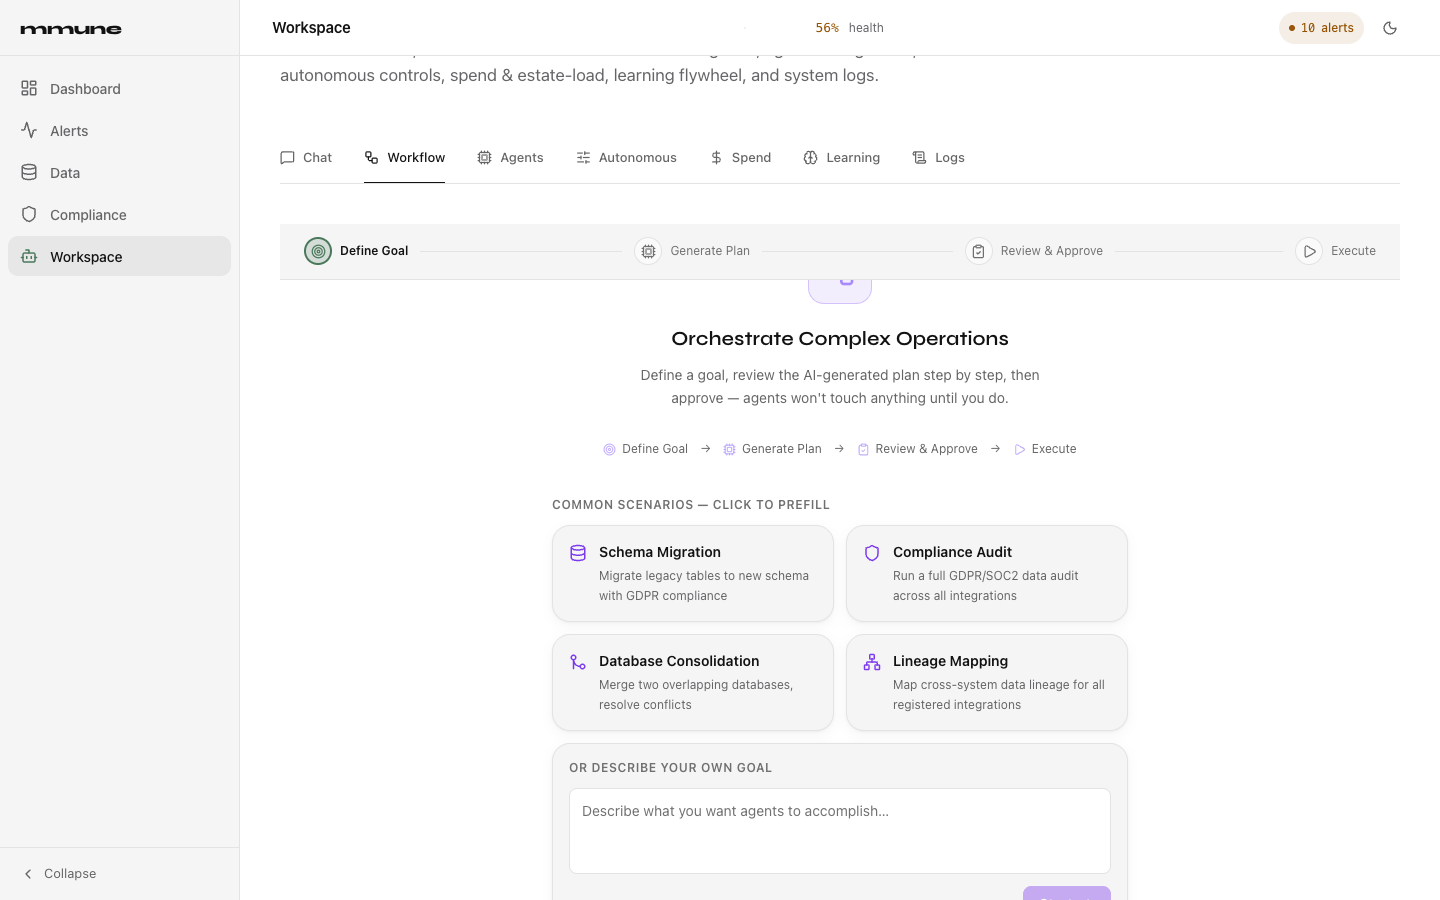Go to the Learning tab
1440x900 pixels.
pos(841,157)
